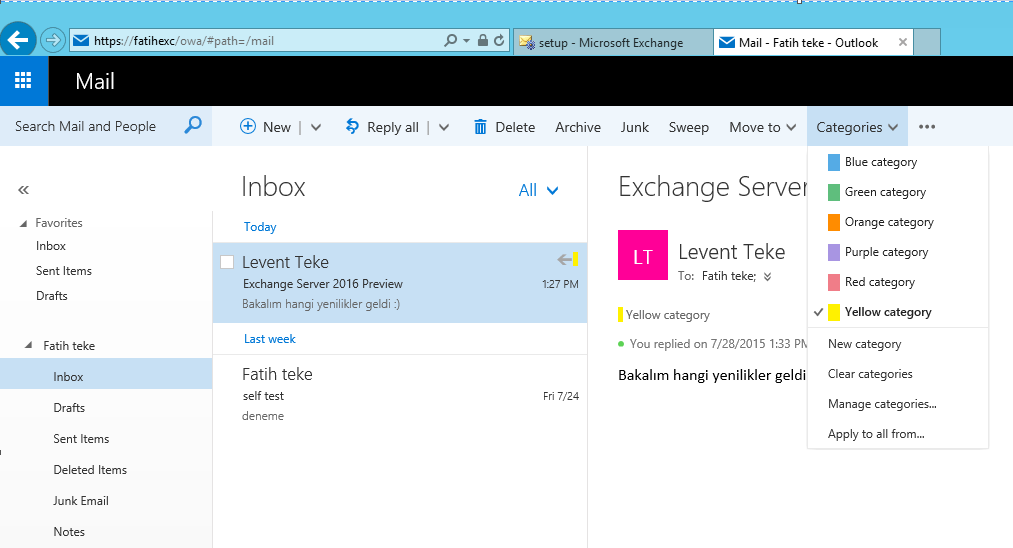Image resolution: width=1013 pixels, height=548 pixels.
Task: Collapse the Favorites folder group
Action: (24, 223)
